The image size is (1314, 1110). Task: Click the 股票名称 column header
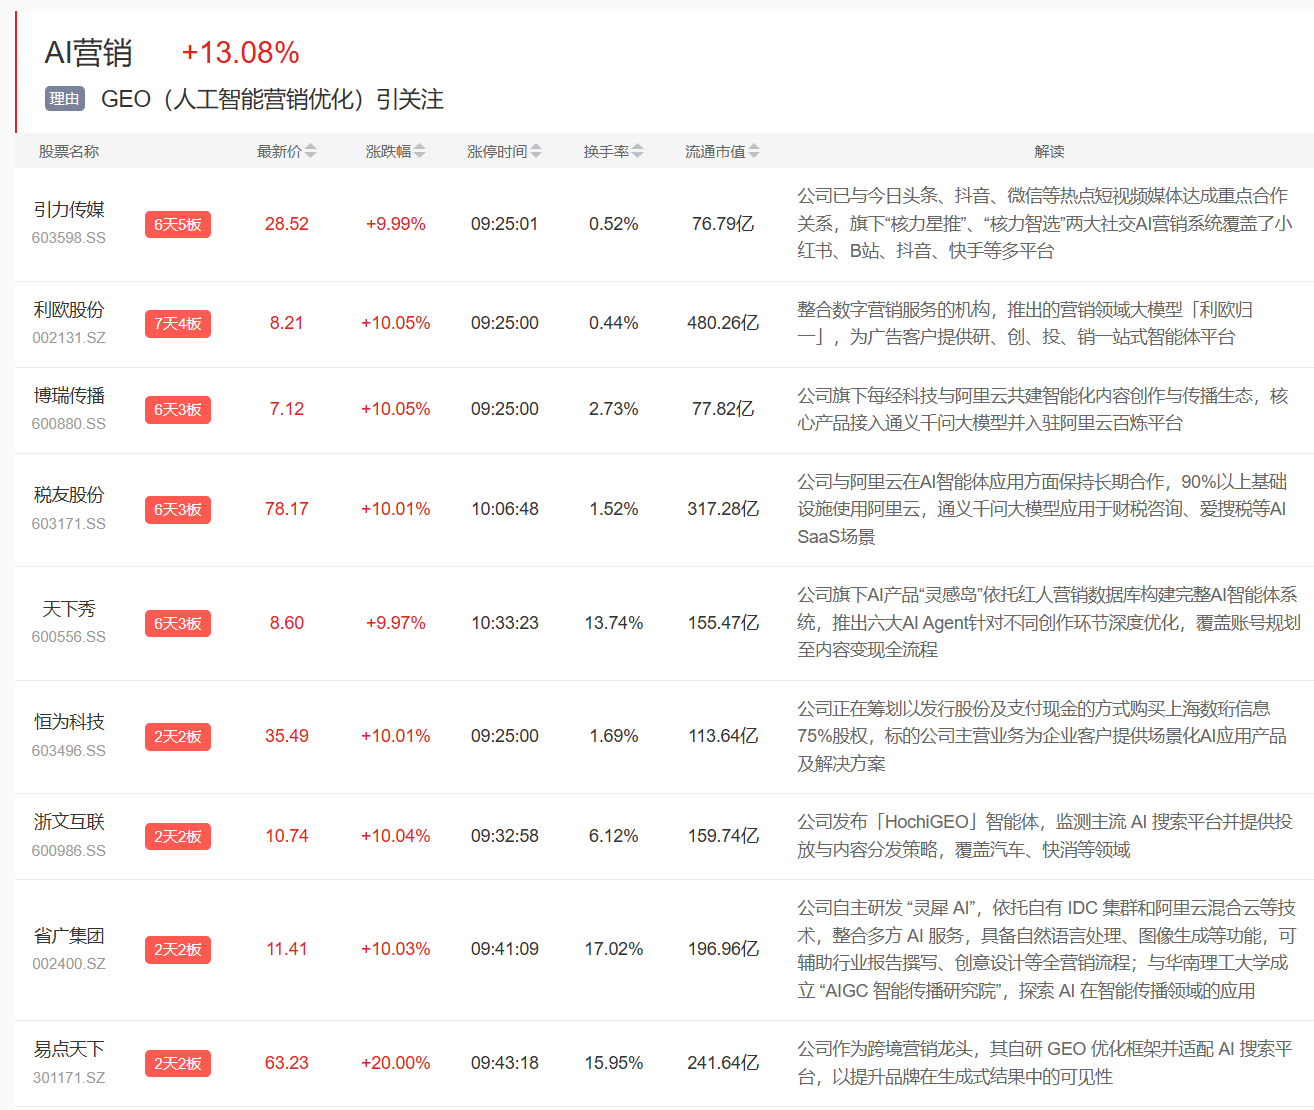(x=69, y=152)
